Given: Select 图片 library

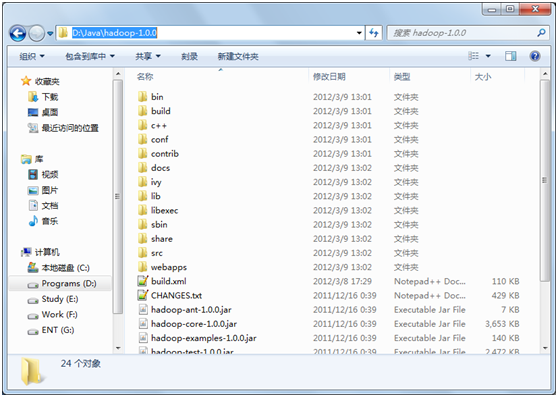Looking at the screenshot, I should [x=49, y=190].
